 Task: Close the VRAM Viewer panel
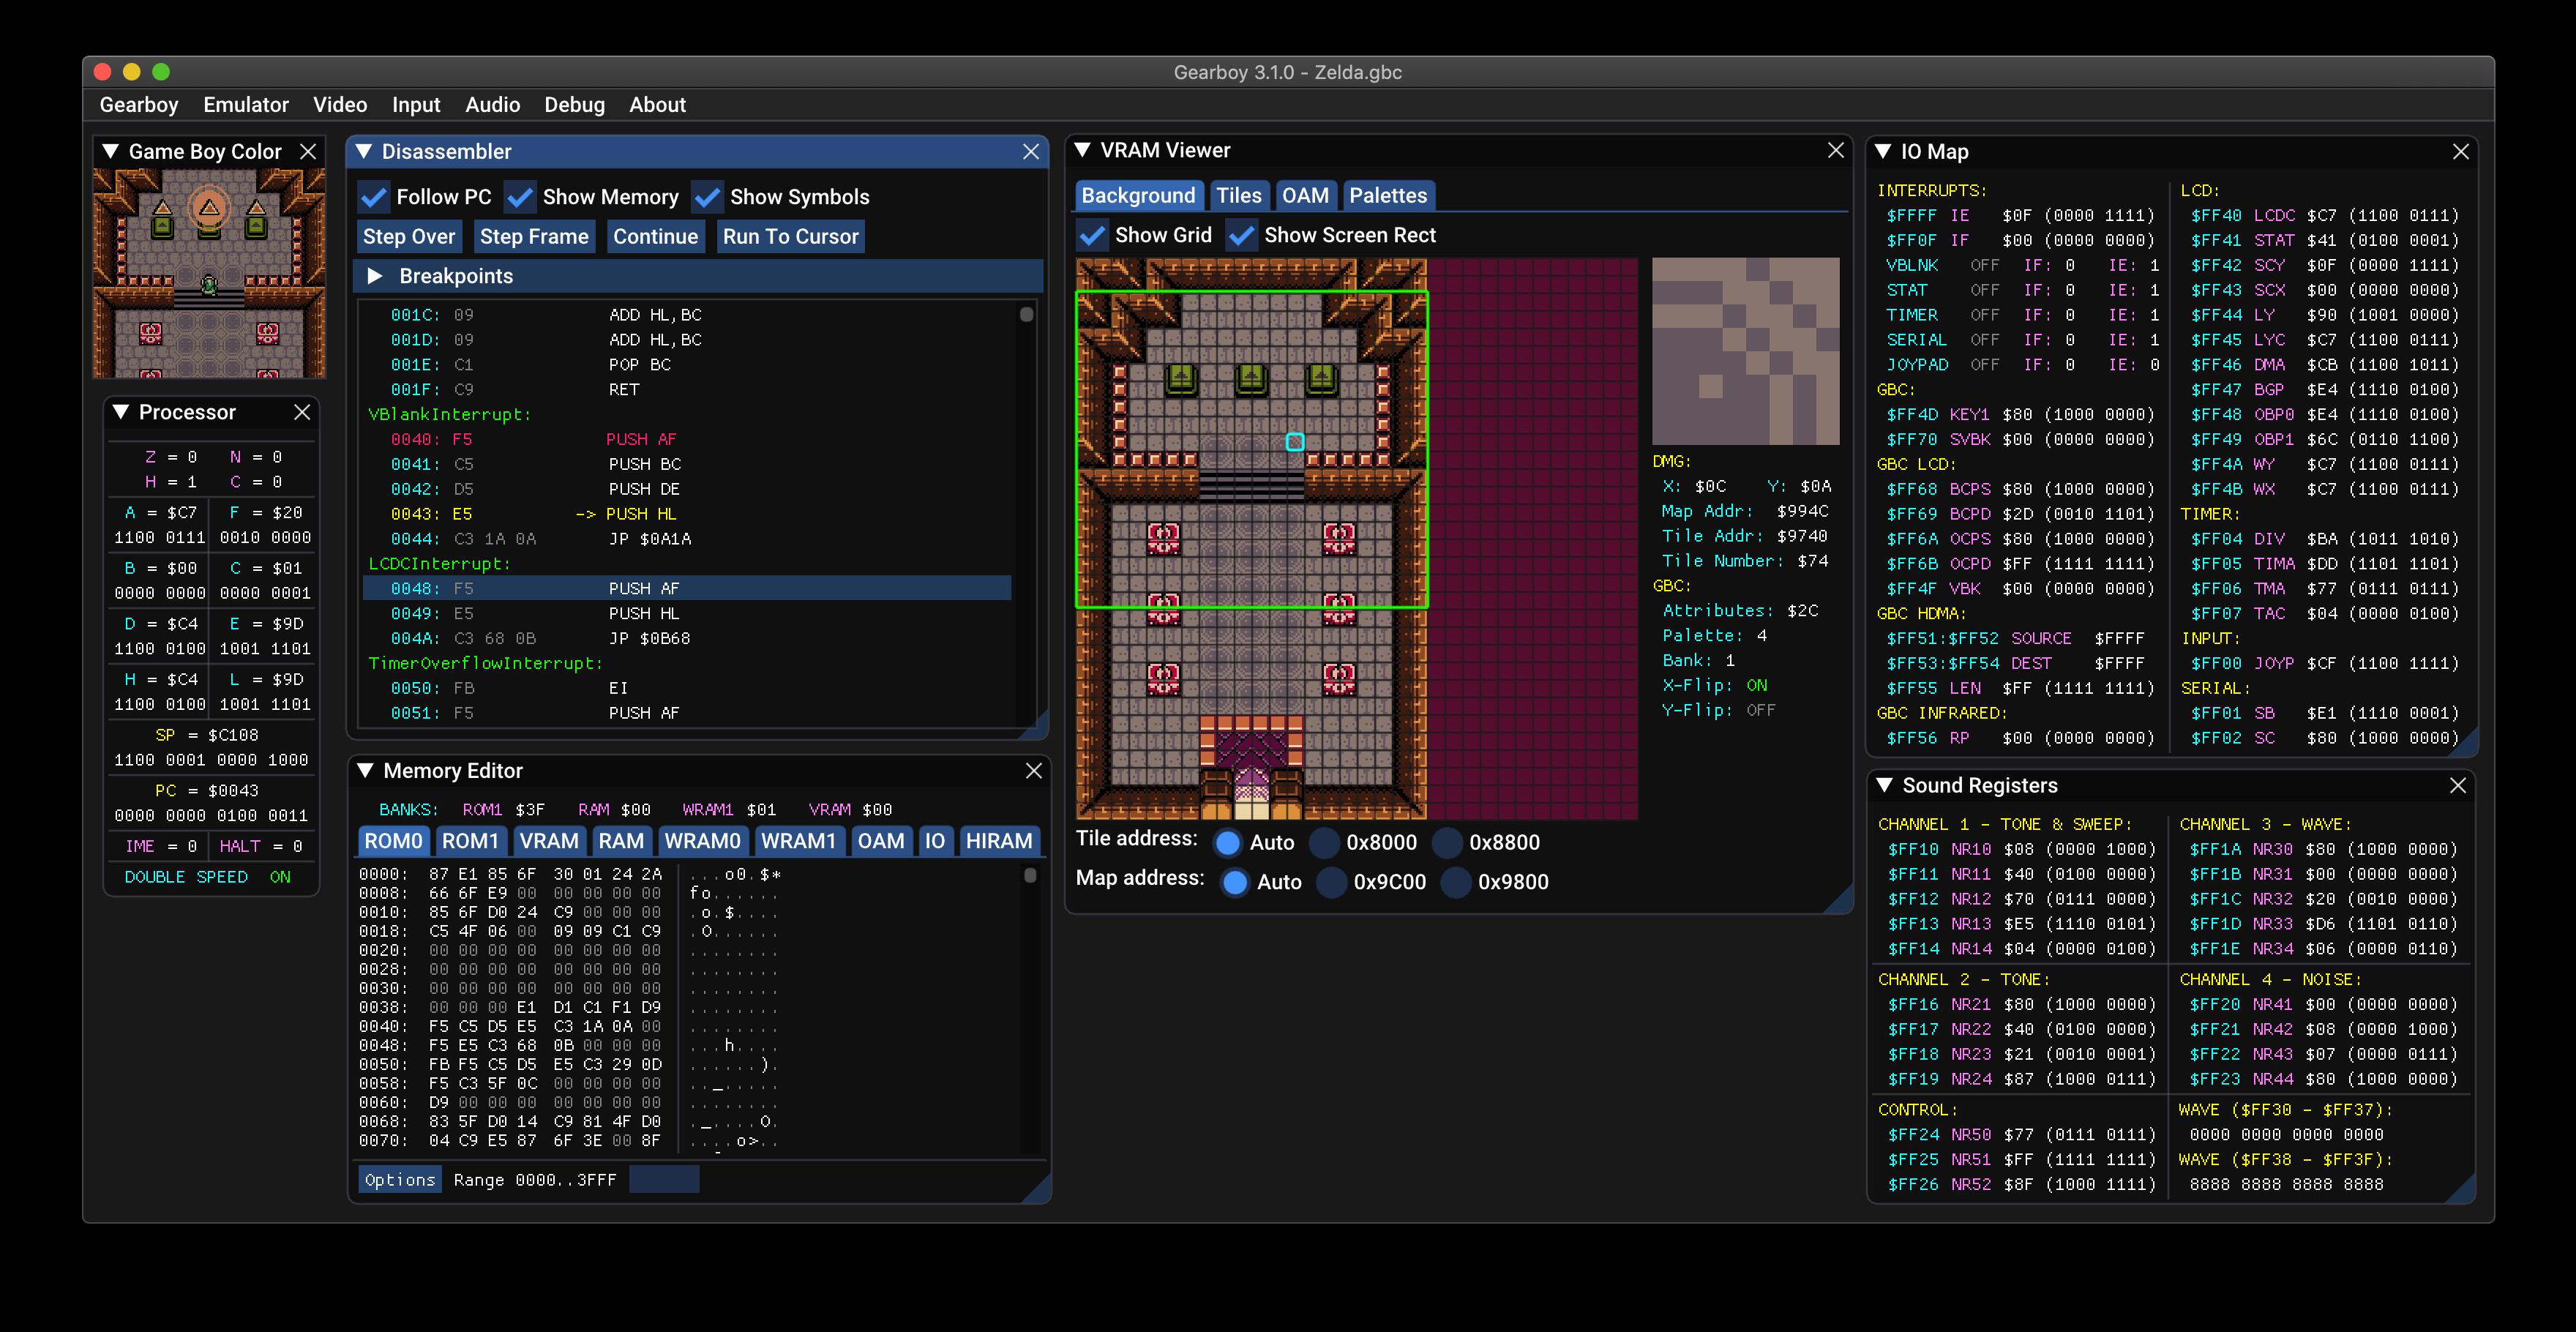coord(1836,150)
